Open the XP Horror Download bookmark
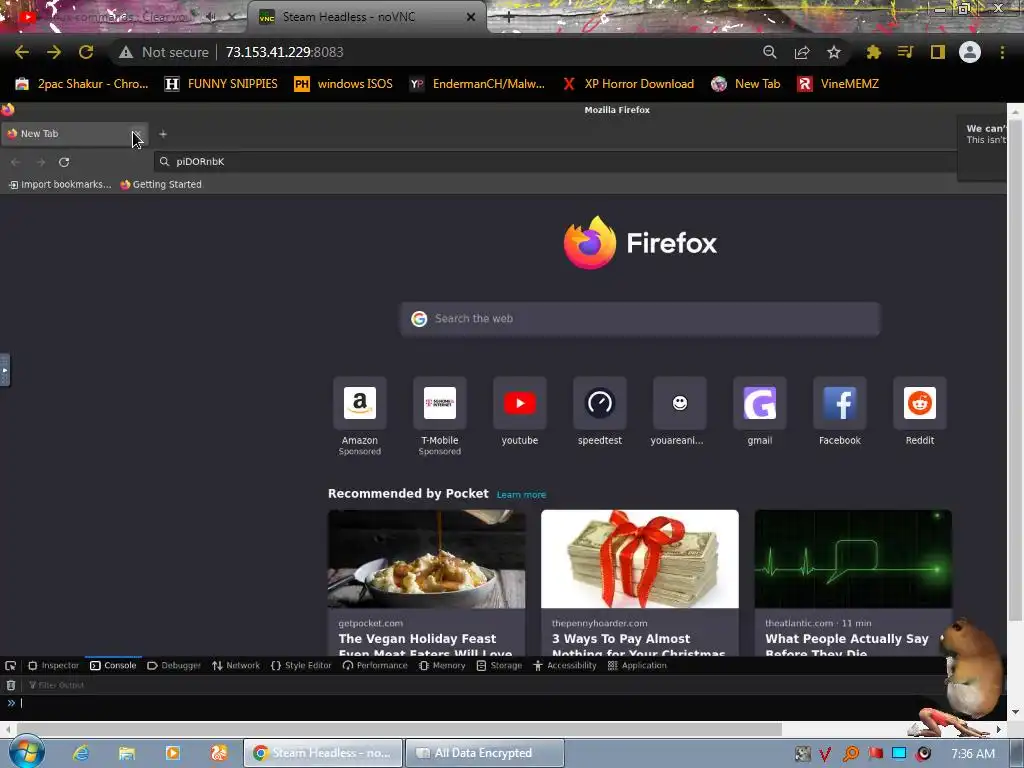Screen dimensions: 1024x768 point(628,84)
